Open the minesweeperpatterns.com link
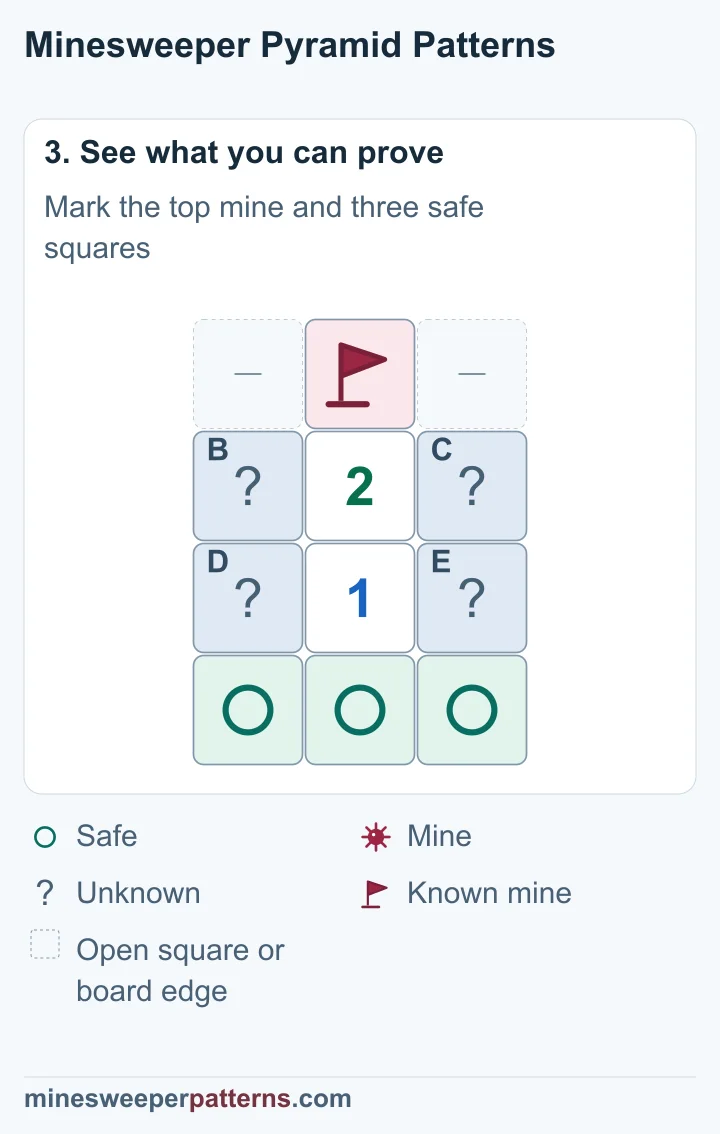 point(188,1099)
